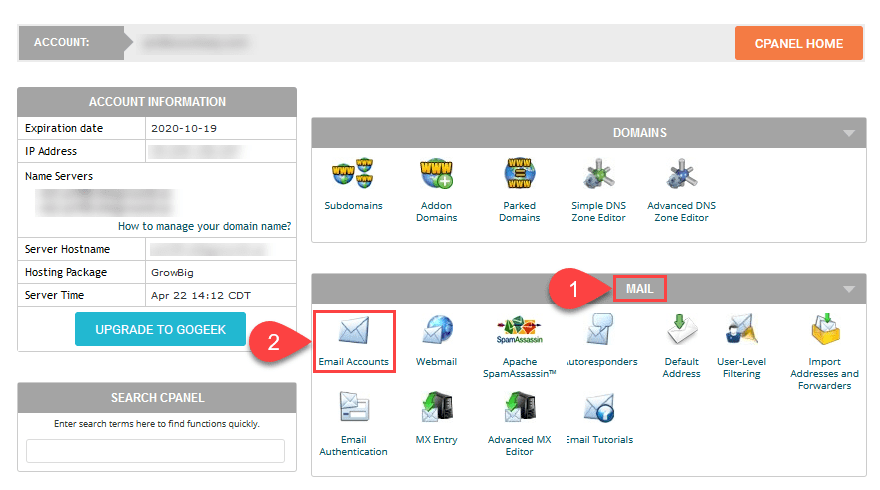Open Parked Domains

pos(519,190)
